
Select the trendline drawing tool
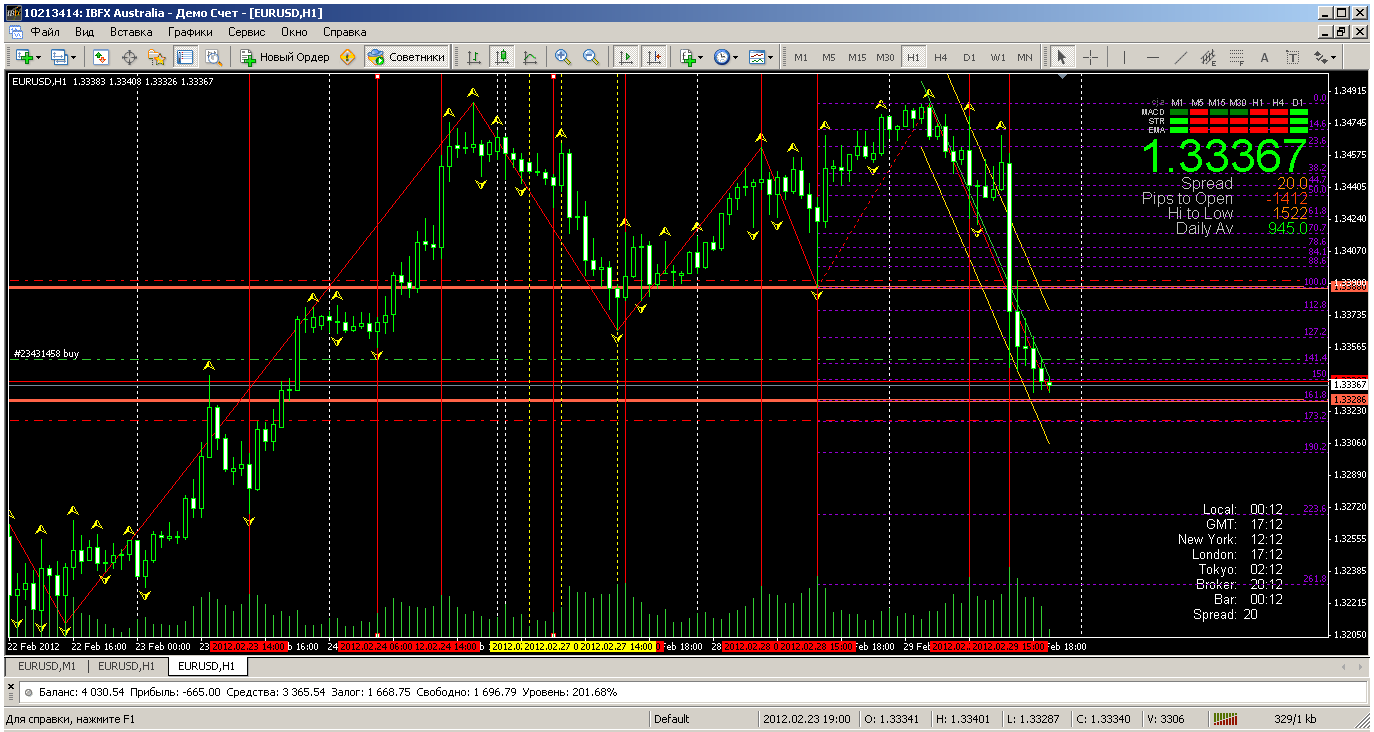pos(1180,57)
